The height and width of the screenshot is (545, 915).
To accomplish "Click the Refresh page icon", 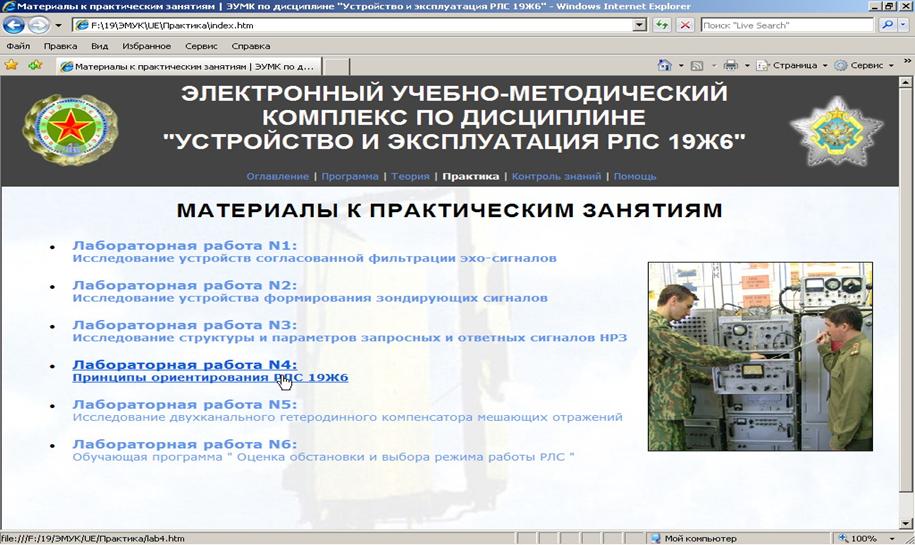I will tap(662, 25).
